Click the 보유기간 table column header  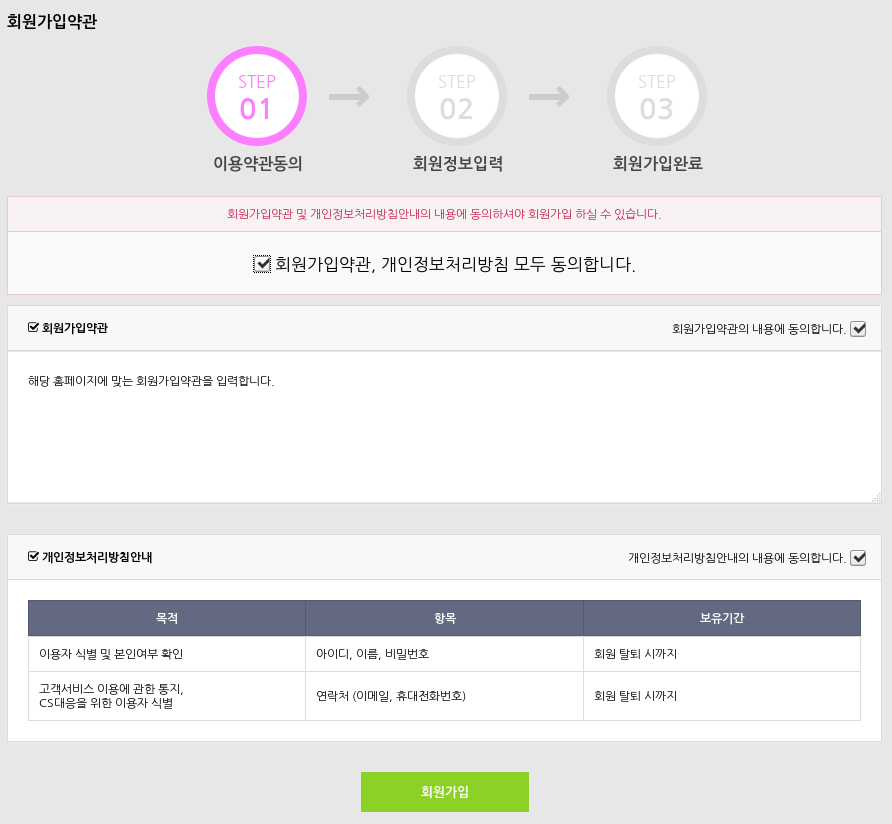point(721,618)
